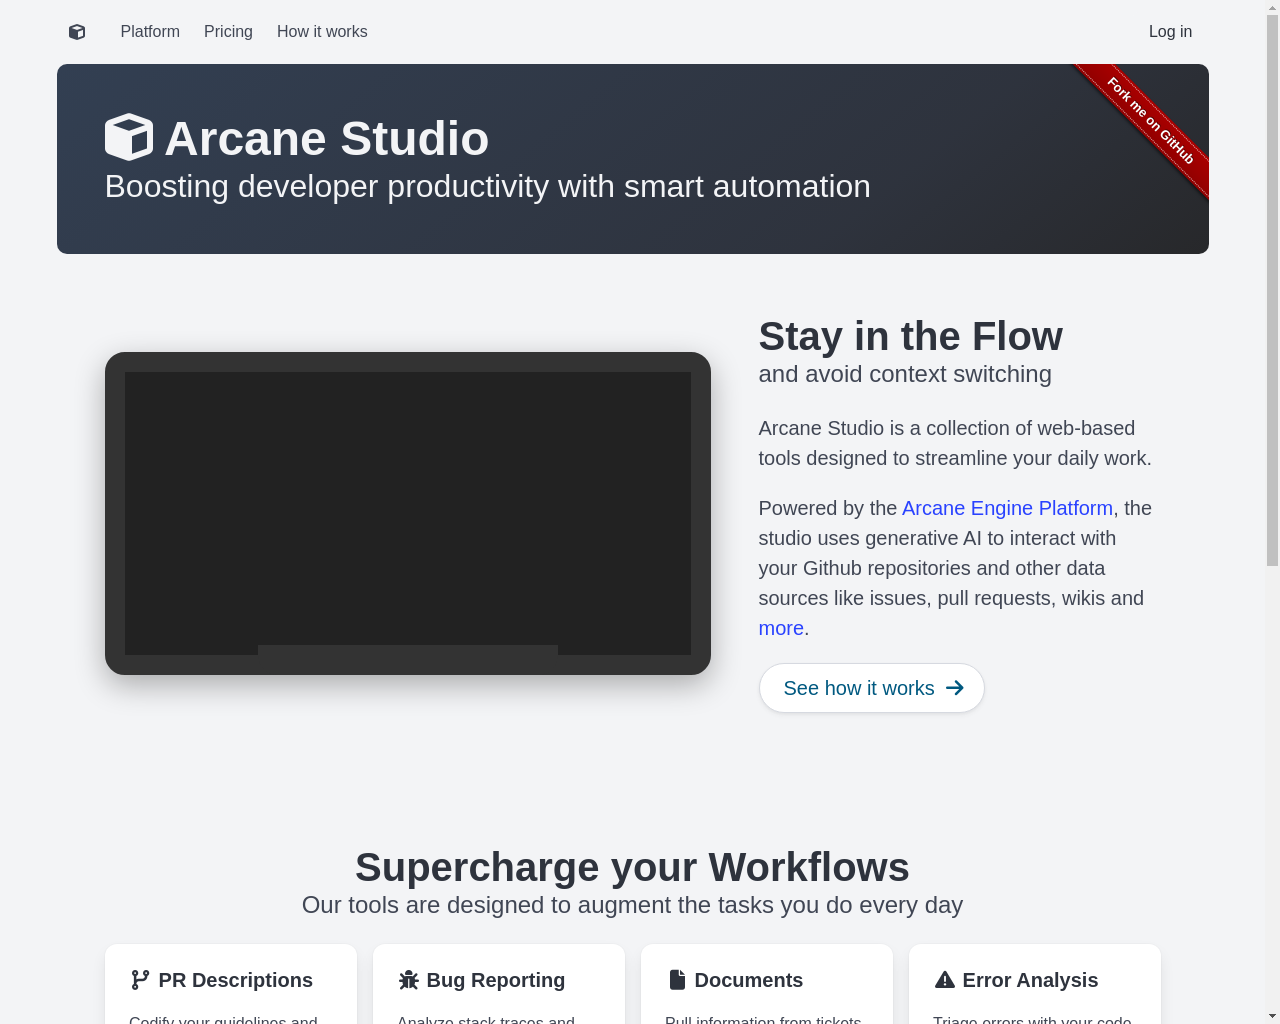This screenshot has width=1280, height=1024.
Task: Click the Fork me on GitHub ribbon
Action: tap(1149, 121)
